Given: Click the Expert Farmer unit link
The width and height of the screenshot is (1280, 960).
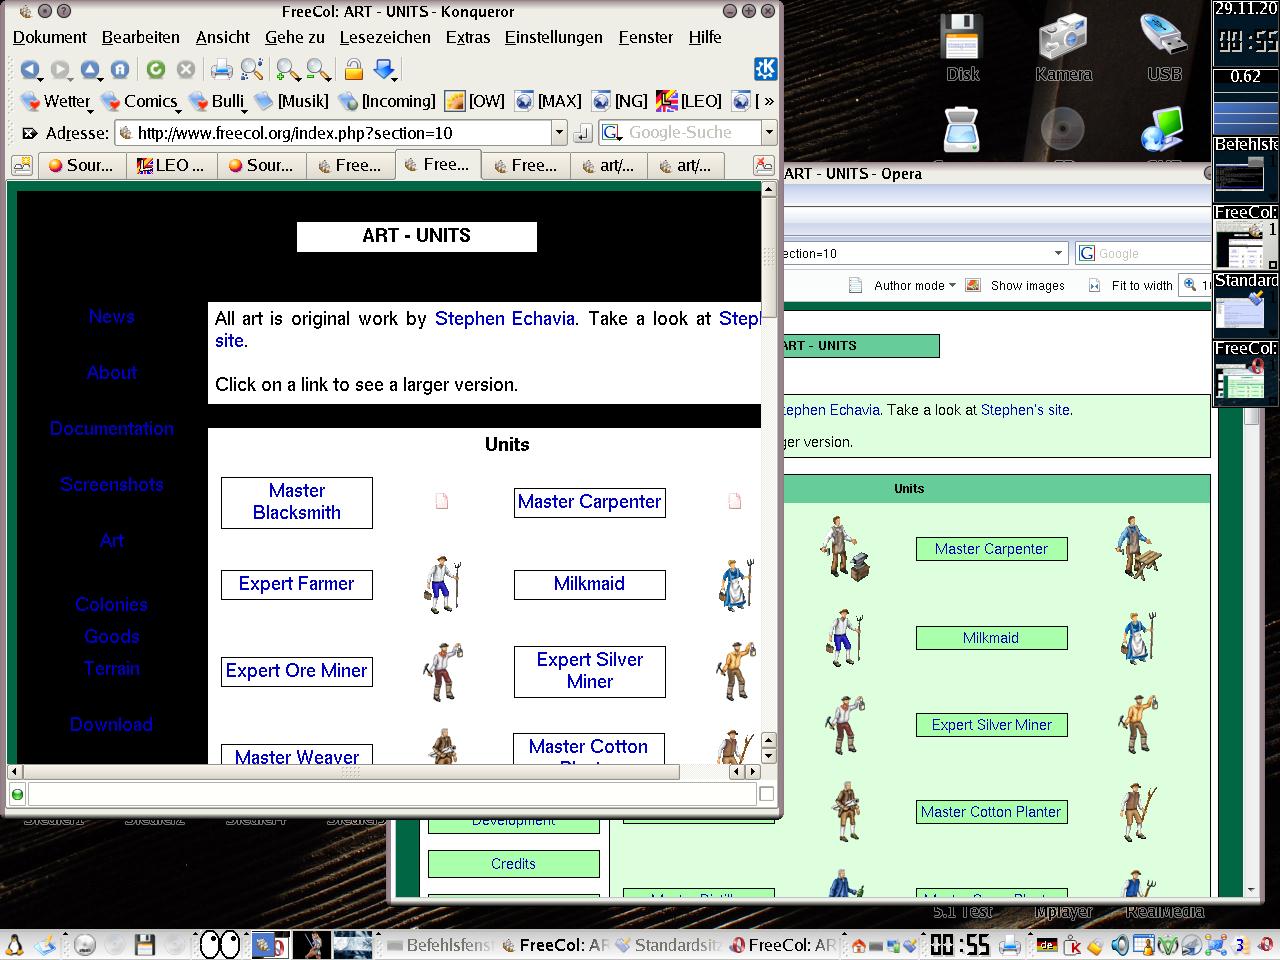Looking at the screenshot, I should coord(297,584).
